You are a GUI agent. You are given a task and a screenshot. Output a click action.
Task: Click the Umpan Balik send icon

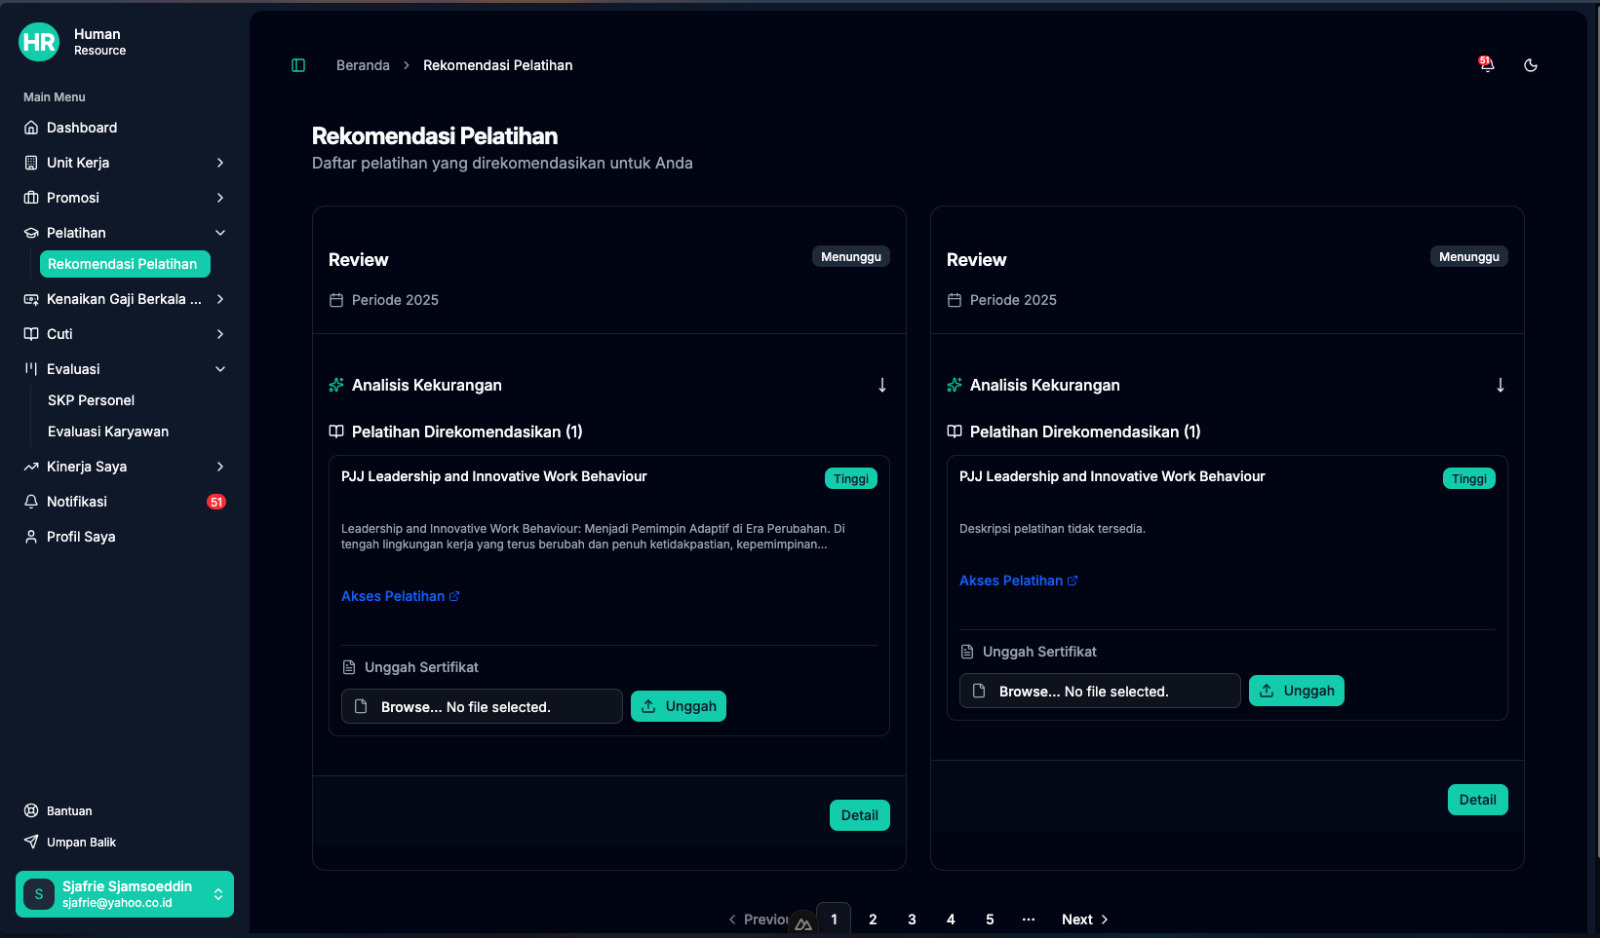[31, 842]
